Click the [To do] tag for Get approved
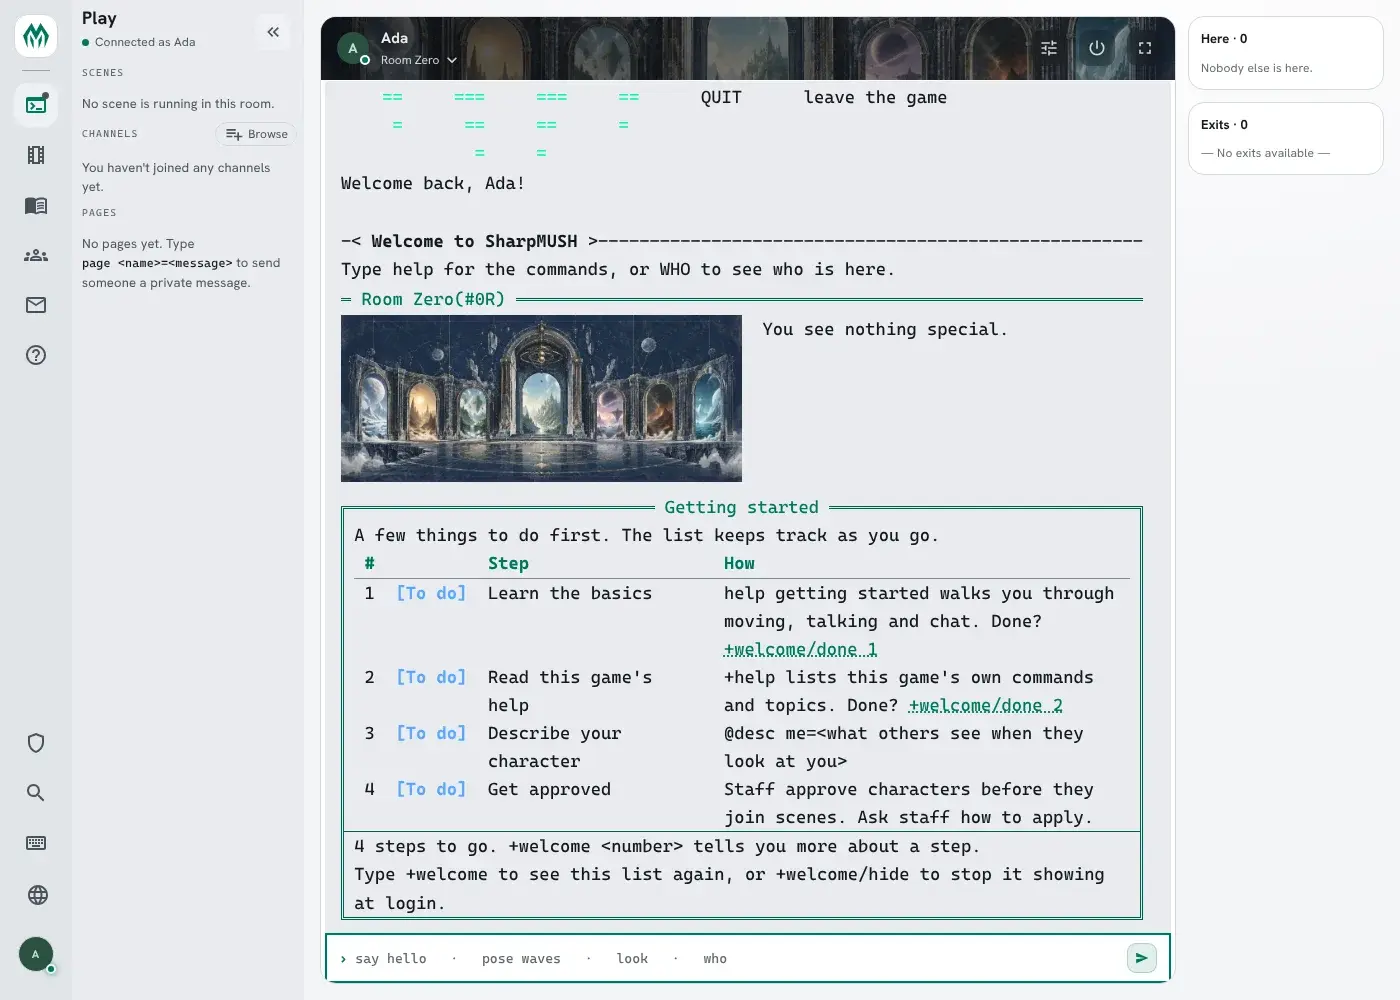The image size is (1400, 1000). point(431,789)
